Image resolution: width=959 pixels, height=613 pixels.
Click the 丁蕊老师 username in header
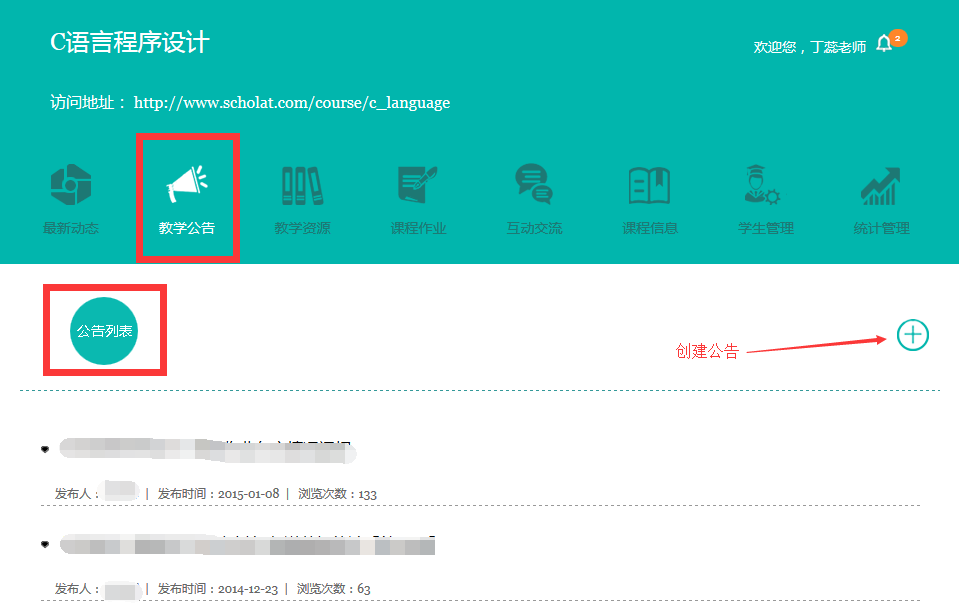[x=838, y=47]
